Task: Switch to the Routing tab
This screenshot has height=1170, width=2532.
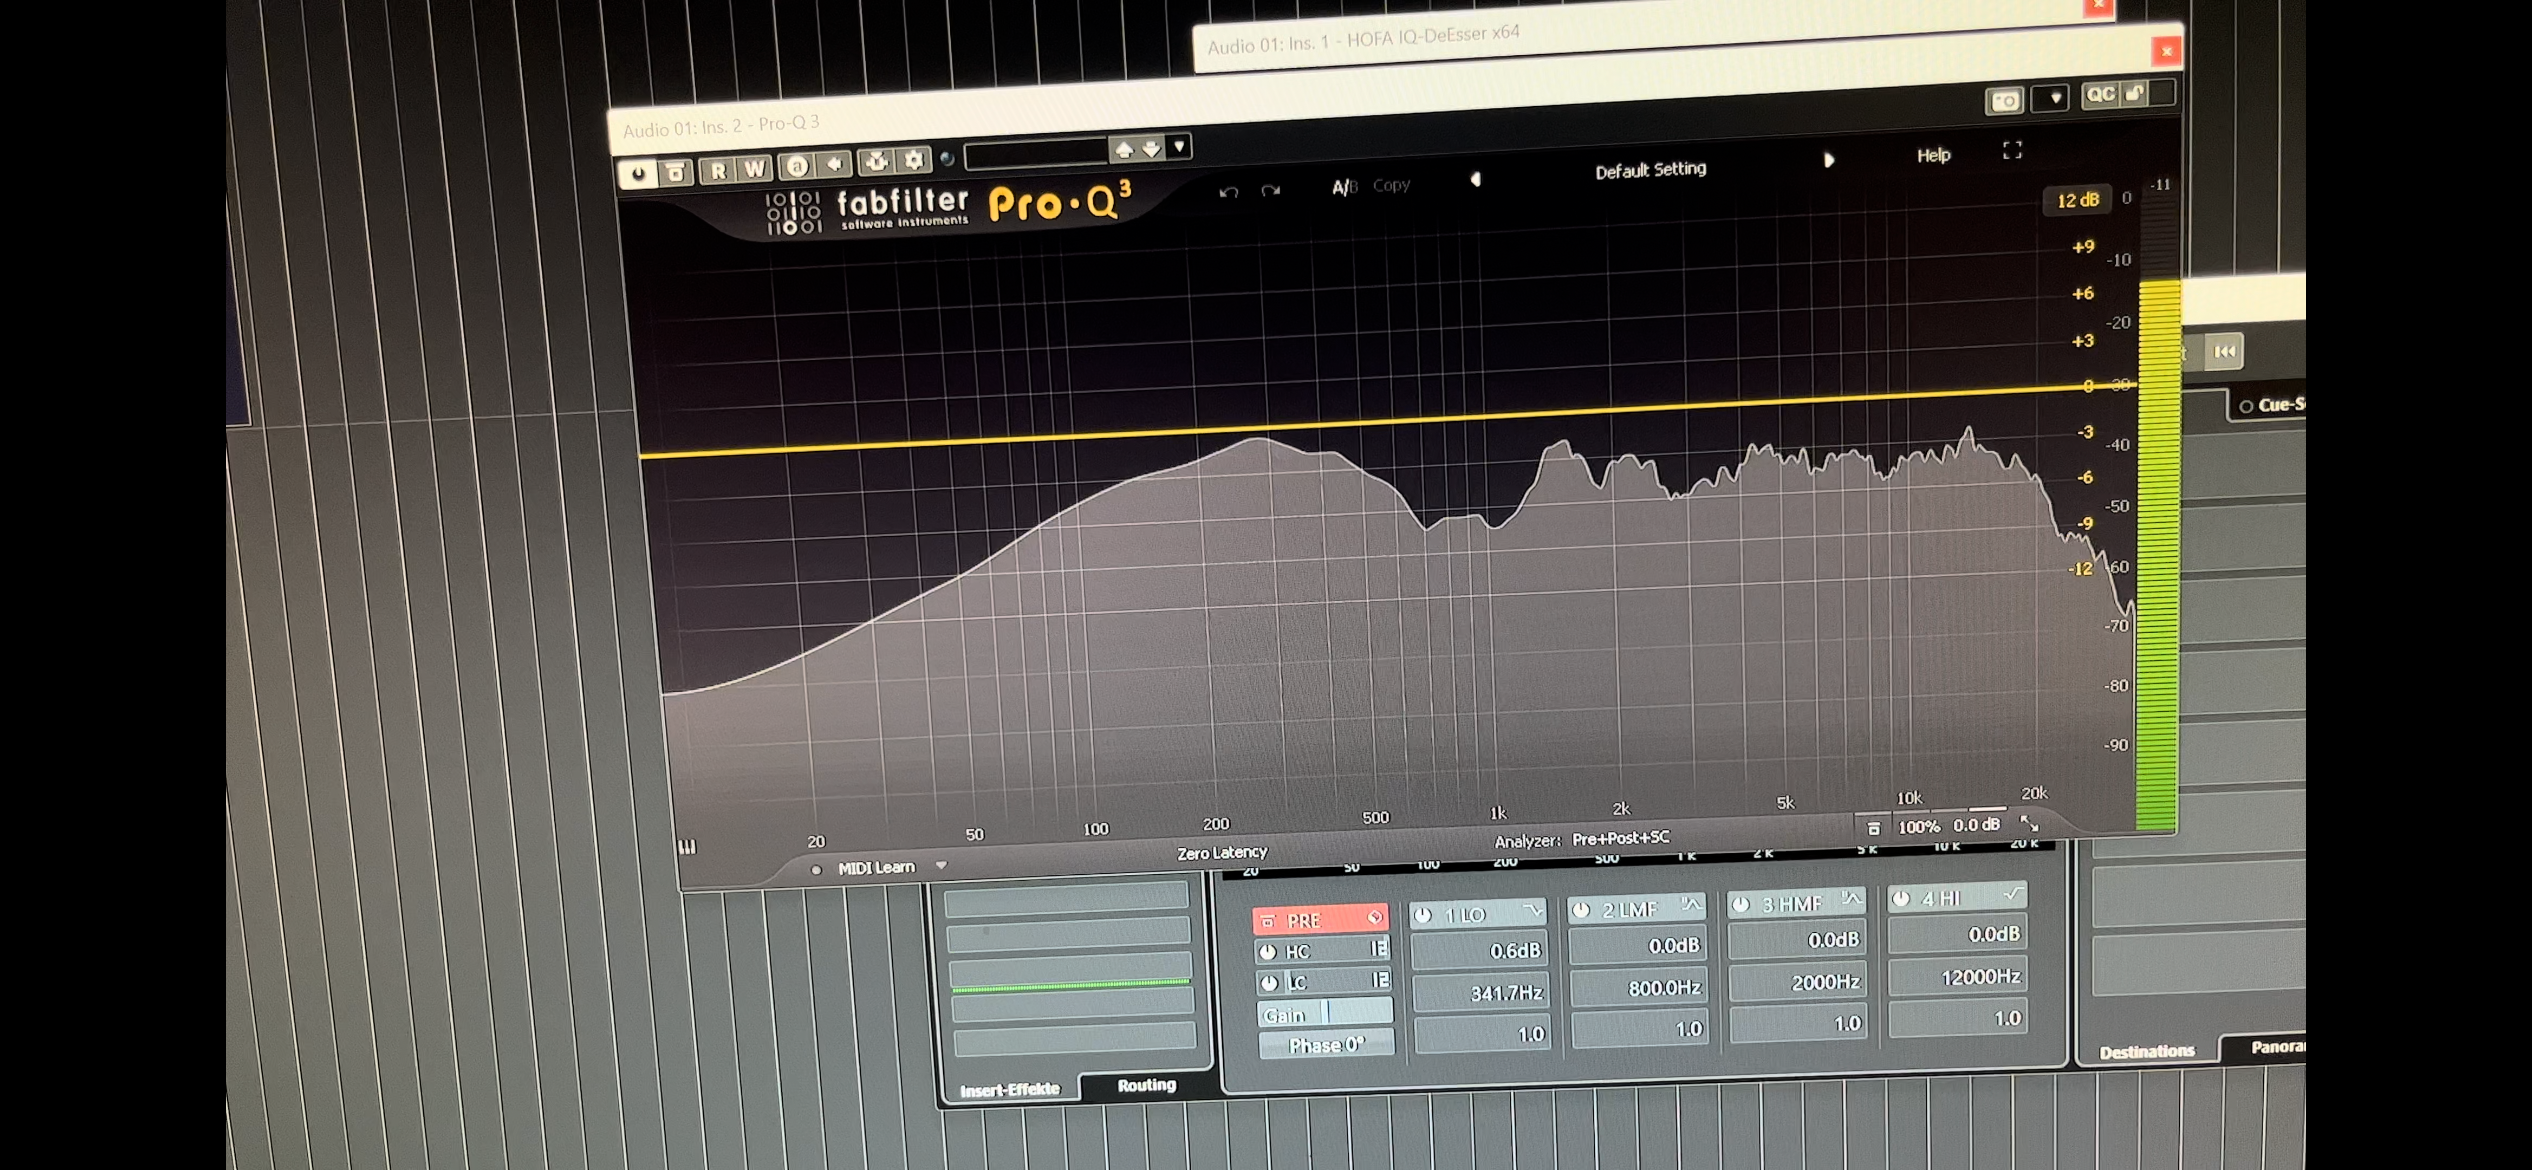Action: coord(1147,1086)
